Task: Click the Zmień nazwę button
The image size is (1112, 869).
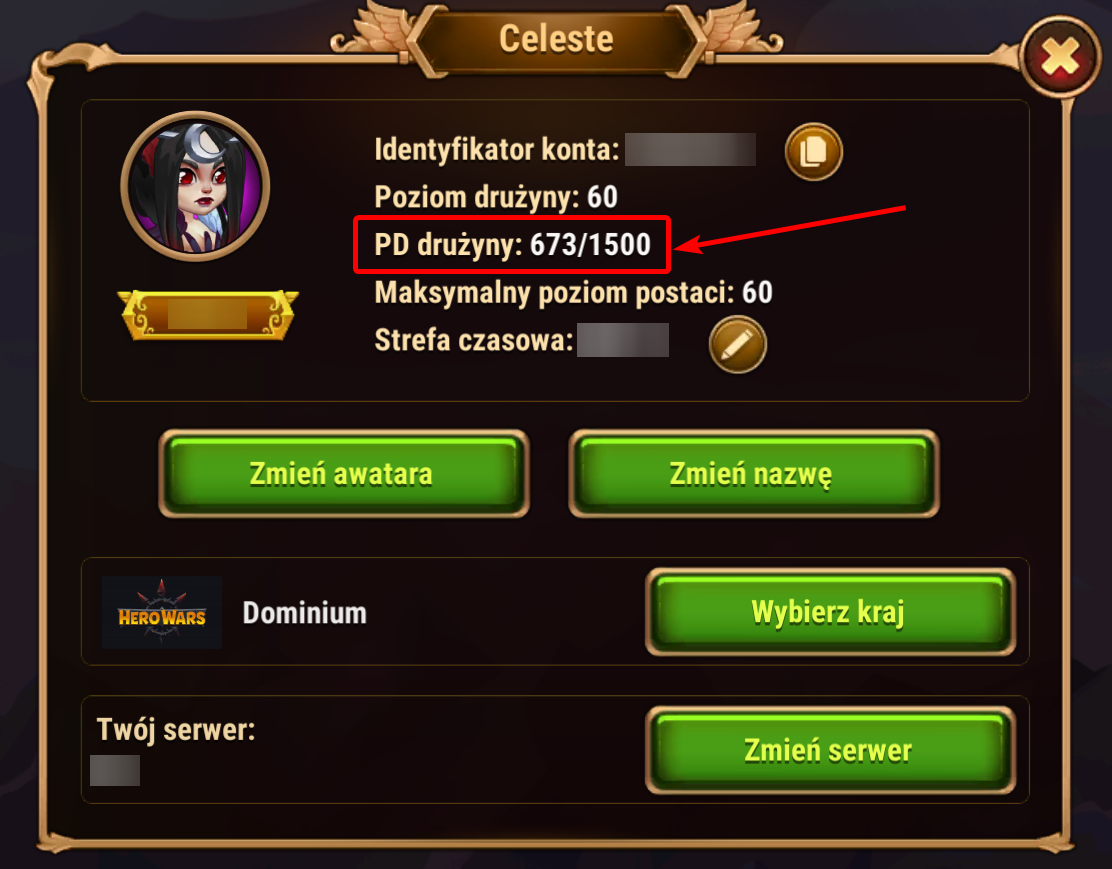Action: click(753, 473)
